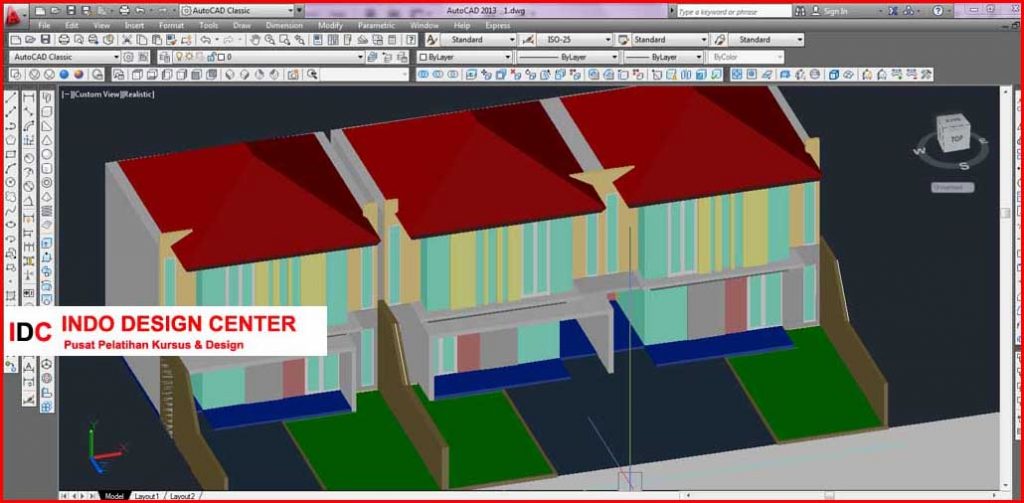The height and width of the screenshot is (503, 1024).
Task: Select the Cone tool in Modeling toolbar
Action: coord(47,140)
